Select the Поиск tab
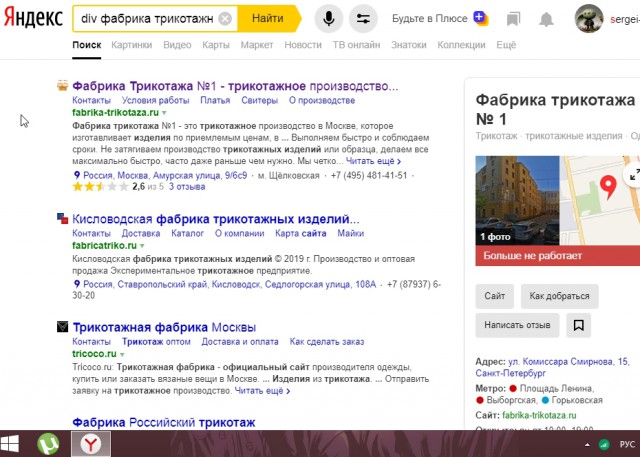Screen dimensions: 640x457 (x=87, y=45)
